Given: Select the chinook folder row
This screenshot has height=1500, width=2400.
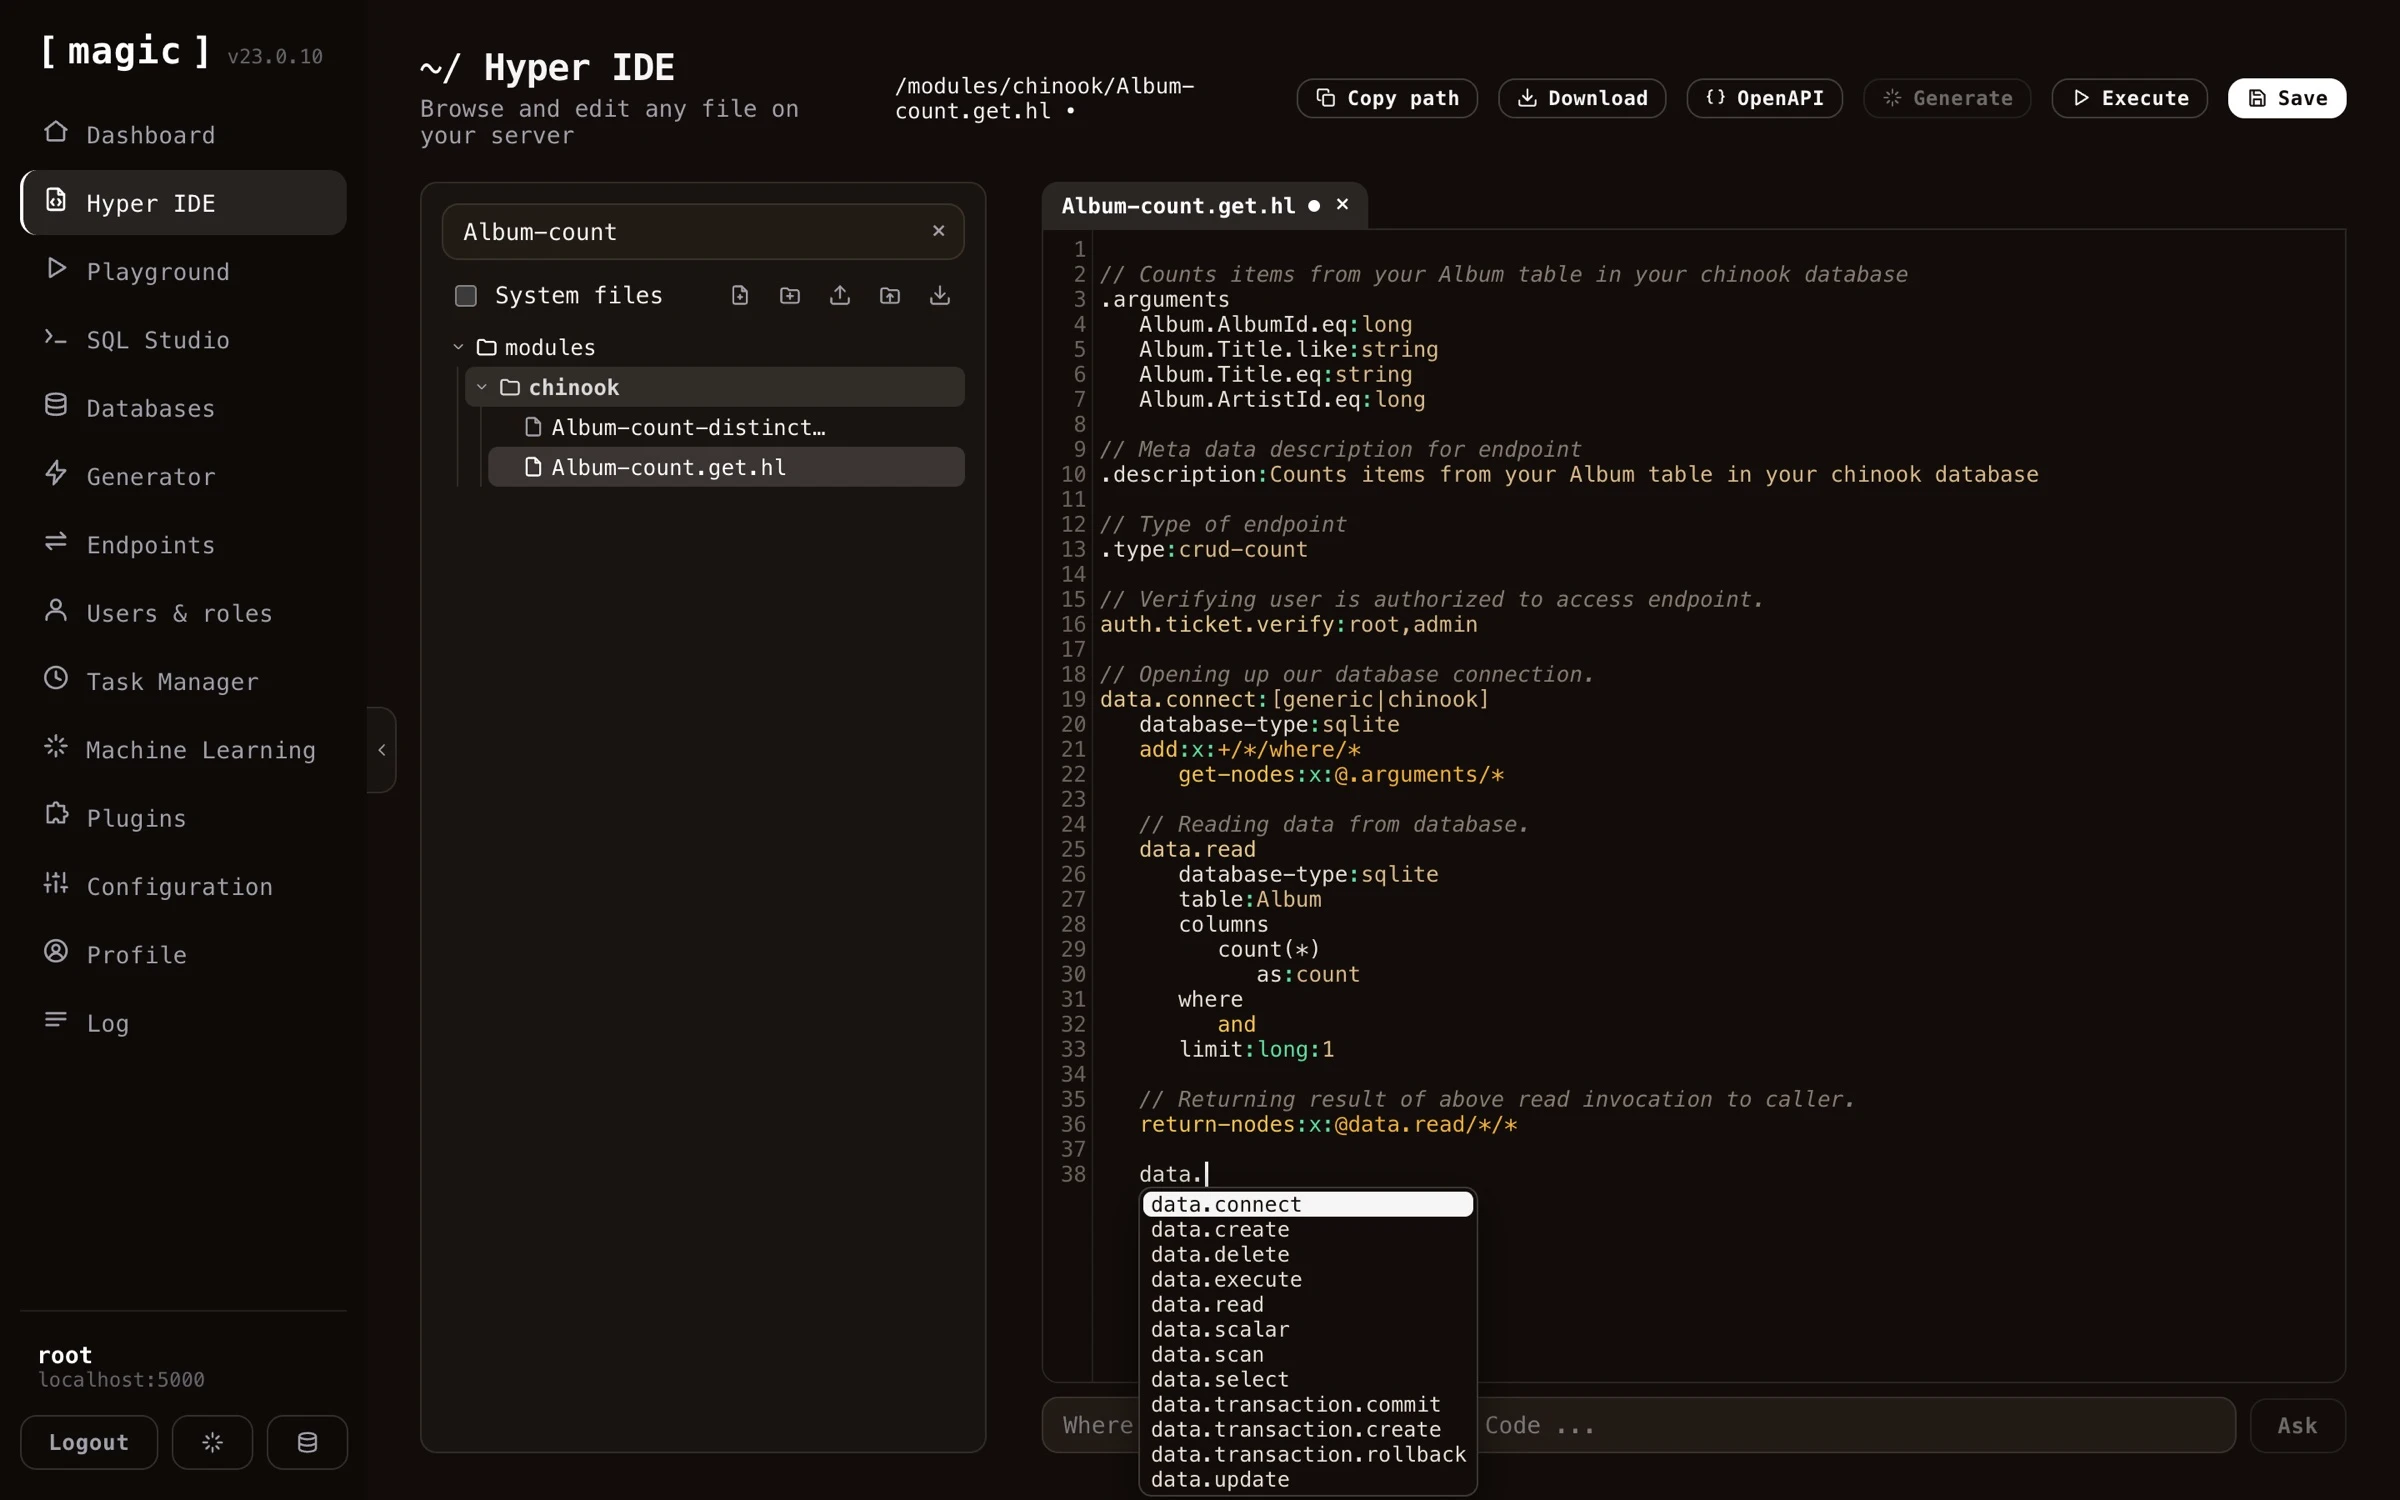Looking at the screenshot, I should [714, 387].
